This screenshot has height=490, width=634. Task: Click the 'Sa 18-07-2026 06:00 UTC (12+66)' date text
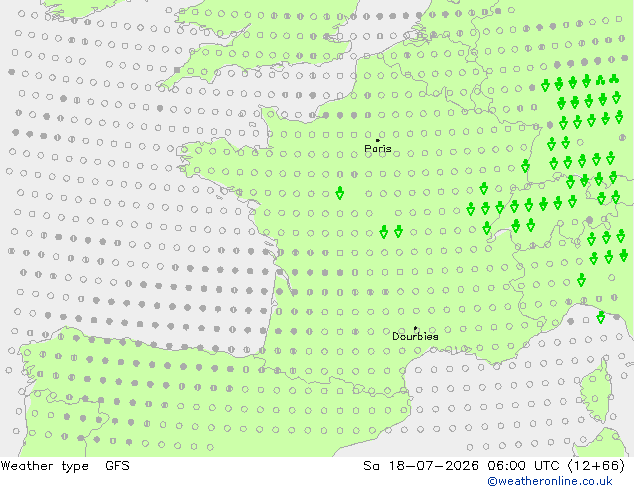(x=494, y=466)
